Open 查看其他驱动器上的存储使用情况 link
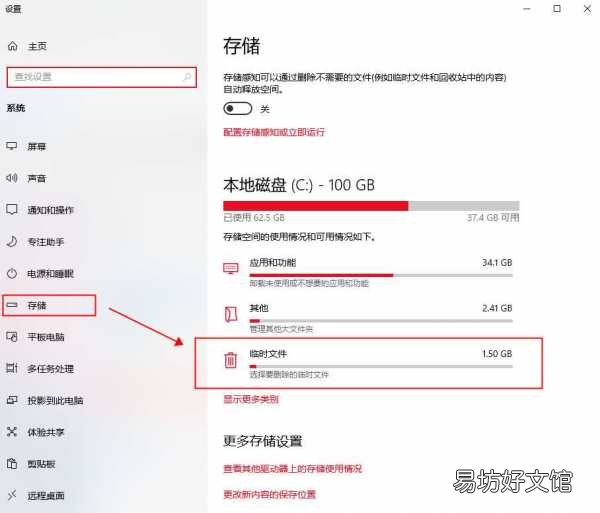600x513 pixels. (293, 469)
